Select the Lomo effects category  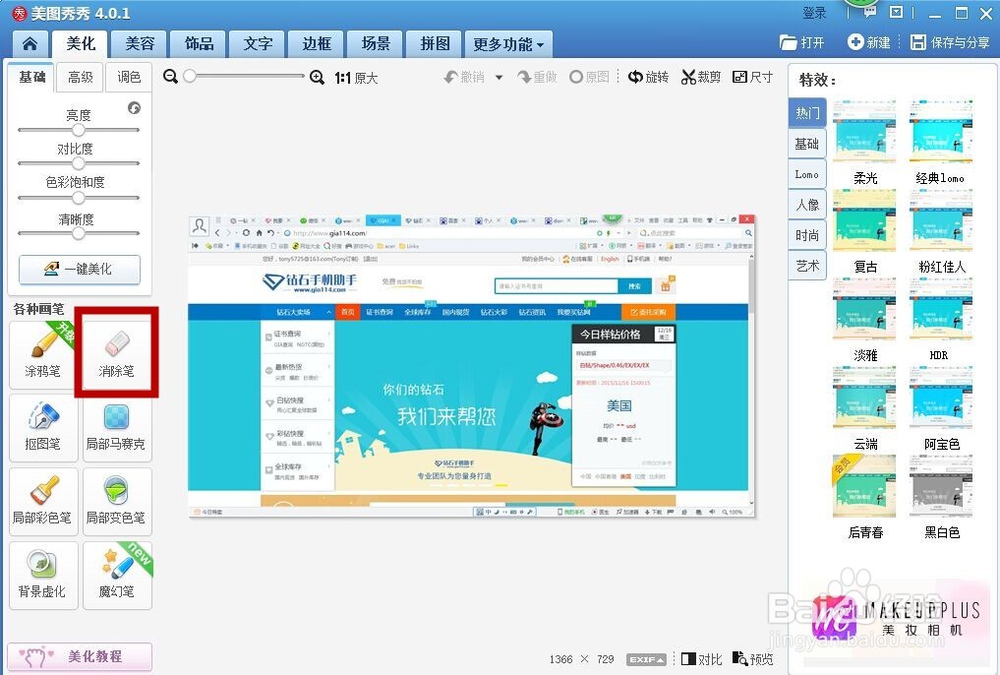coord(807,174)
